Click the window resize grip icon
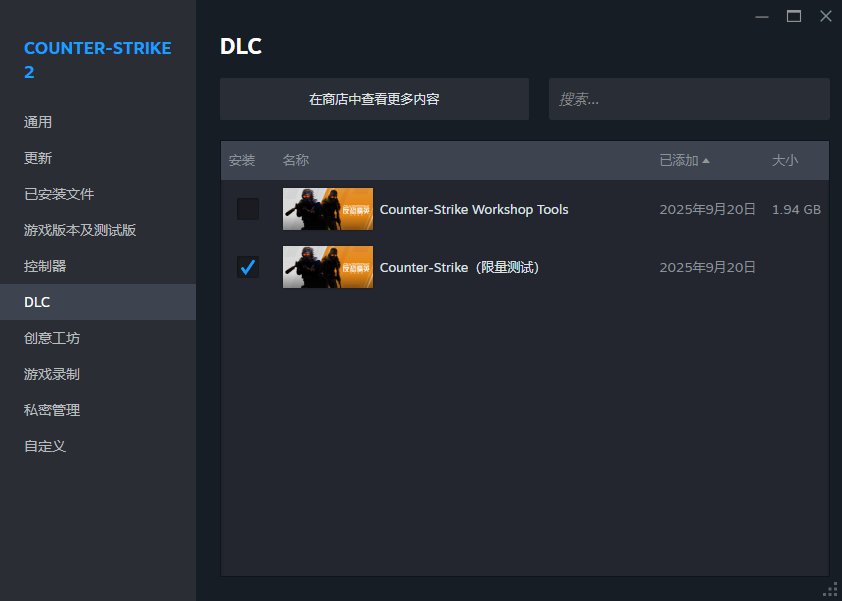This screenshot has height=601, width=842. (830, 590)
